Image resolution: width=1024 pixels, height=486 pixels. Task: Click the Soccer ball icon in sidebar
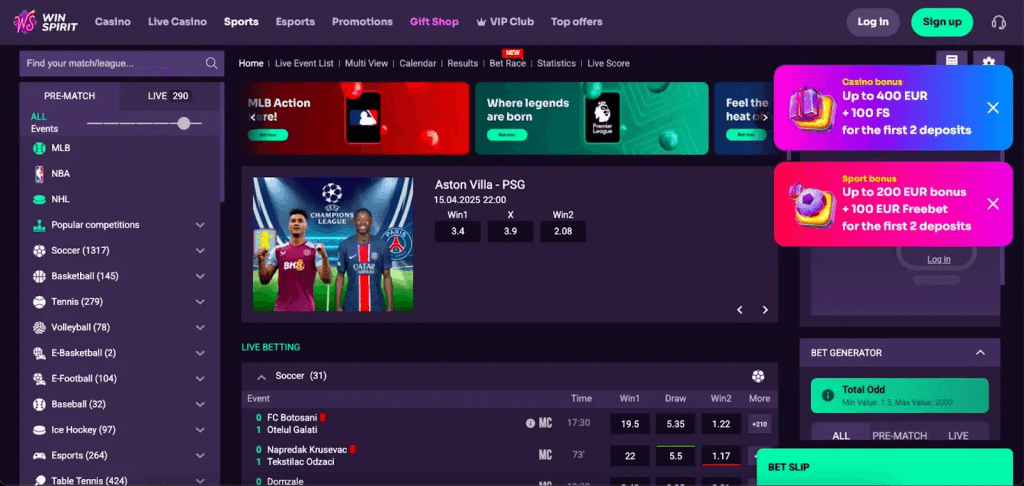pos(39,251)
